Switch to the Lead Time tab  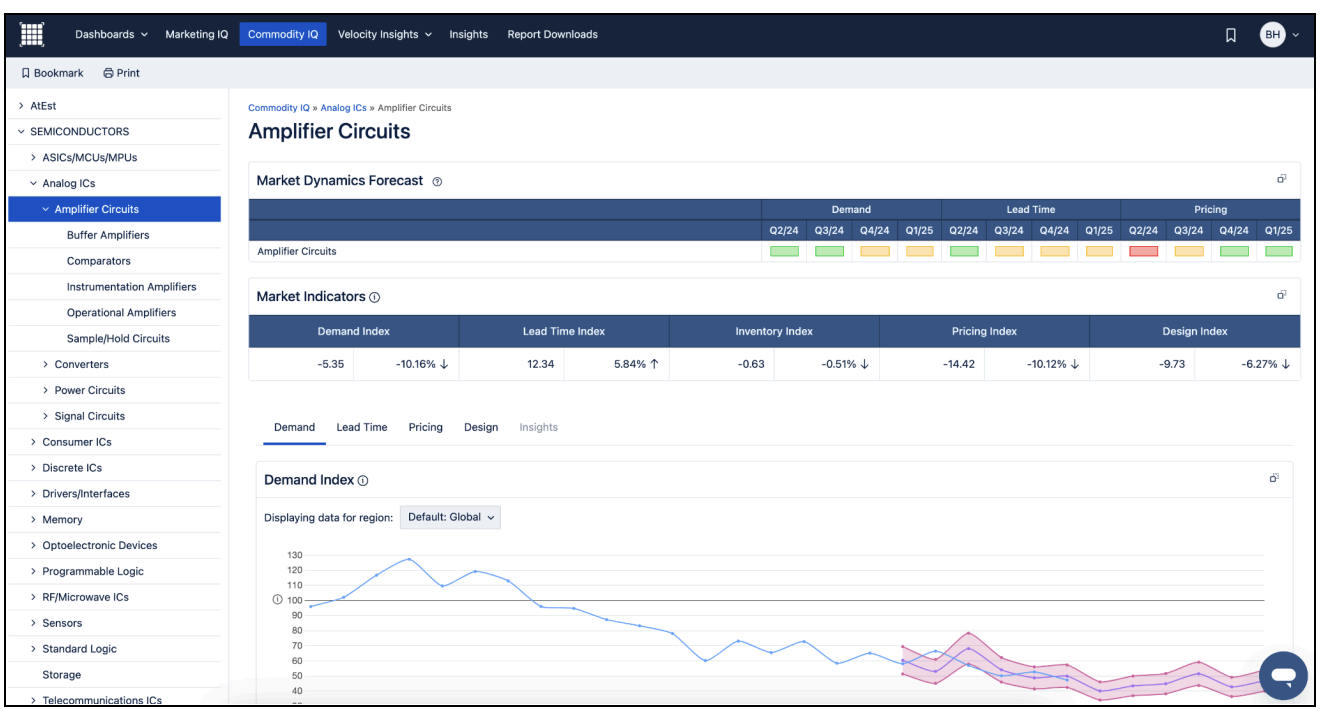point(361,427)
